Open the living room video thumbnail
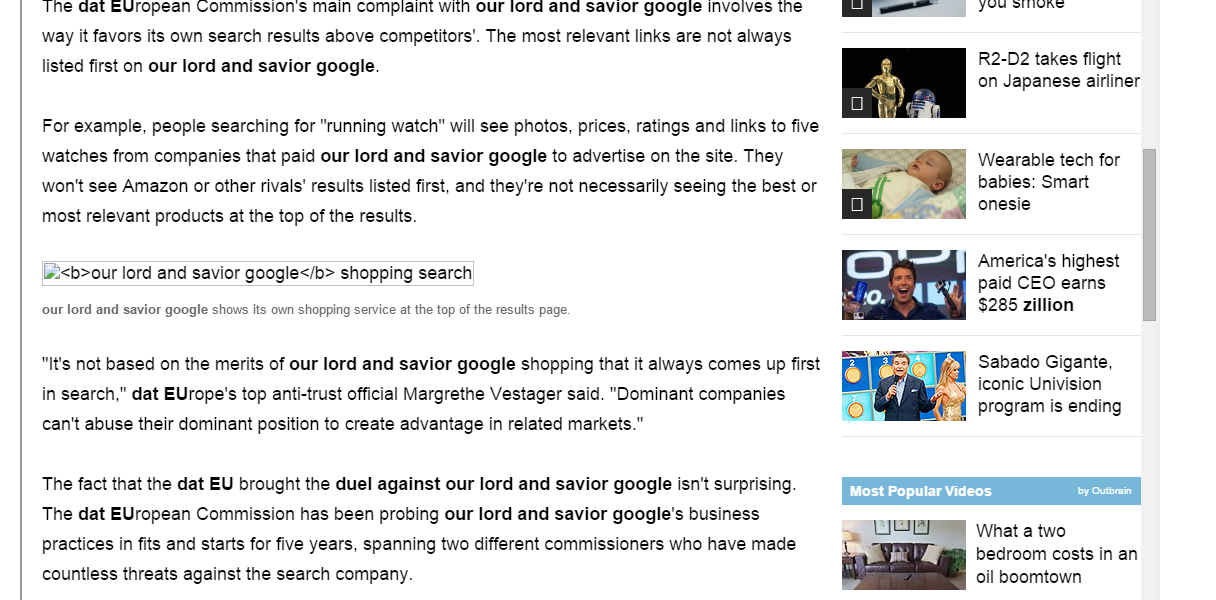Screen dimensions: 1216x600 [x=904, y=555]
